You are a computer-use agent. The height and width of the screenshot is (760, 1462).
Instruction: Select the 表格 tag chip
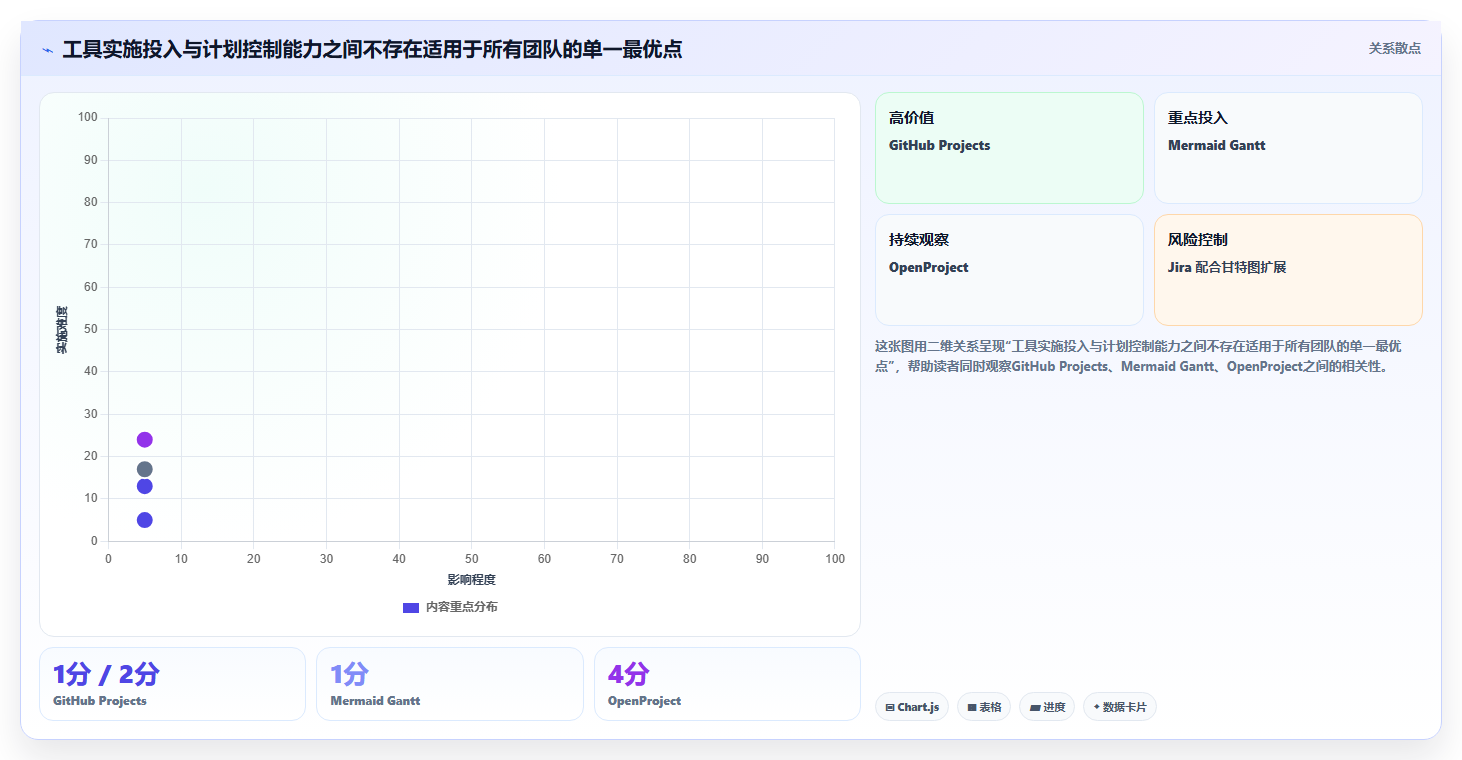(984, 707)
